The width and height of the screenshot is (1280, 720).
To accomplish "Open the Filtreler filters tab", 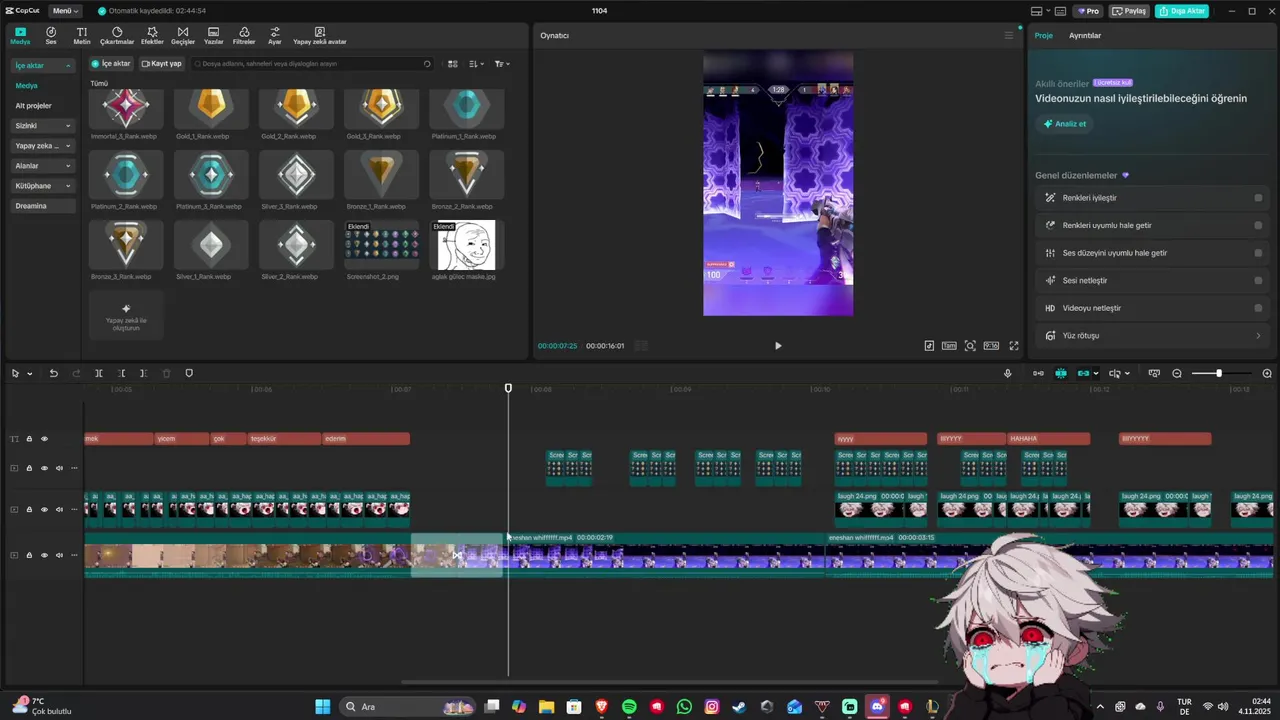I will (x=244, y=36).
